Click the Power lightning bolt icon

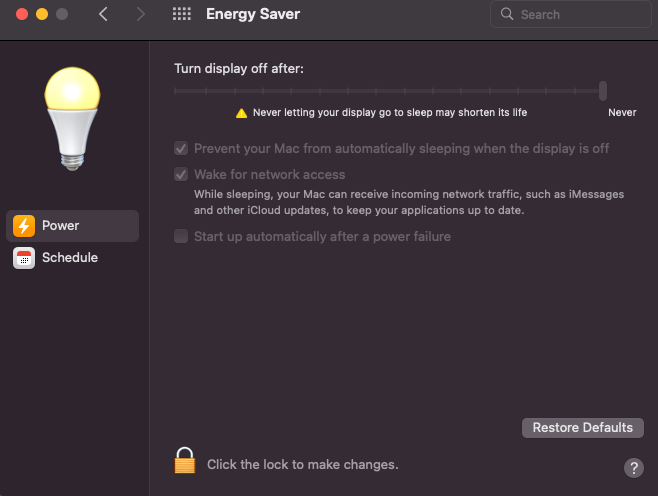point(24,226)
